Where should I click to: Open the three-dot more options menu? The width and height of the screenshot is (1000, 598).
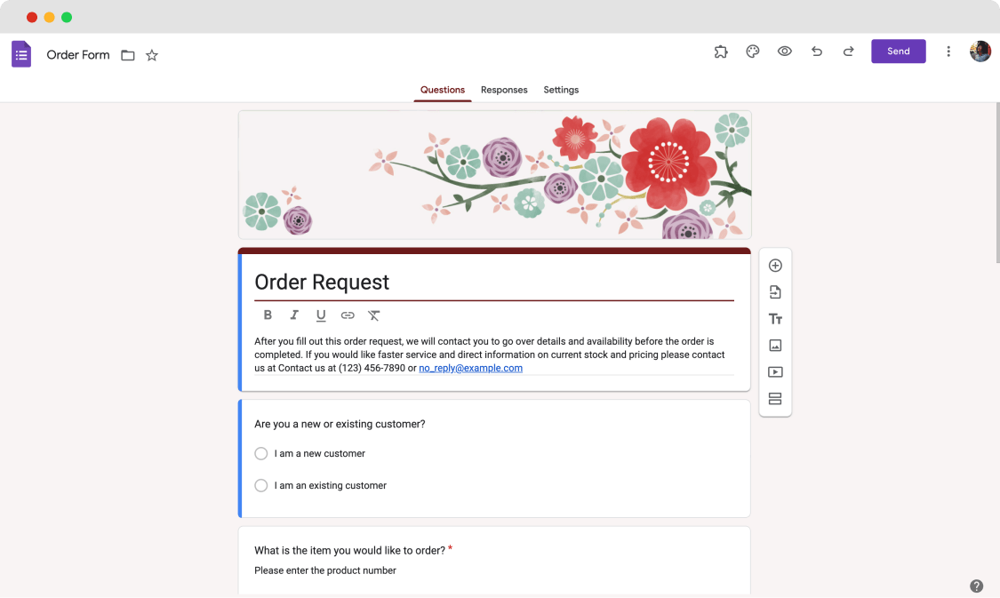coord(948,51)
